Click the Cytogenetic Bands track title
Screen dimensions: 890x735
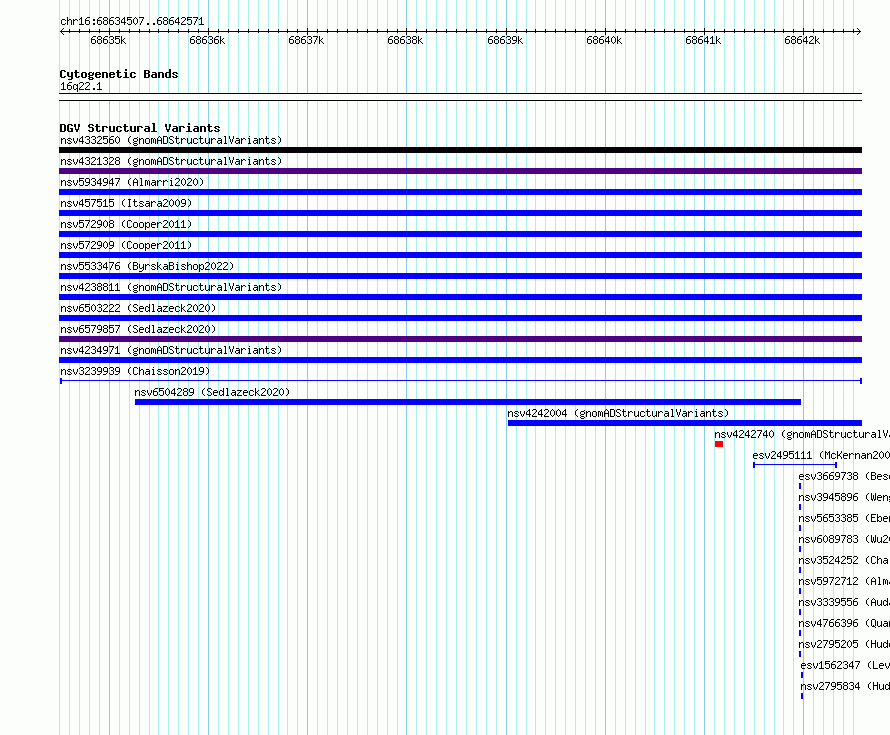click(119, 74)
